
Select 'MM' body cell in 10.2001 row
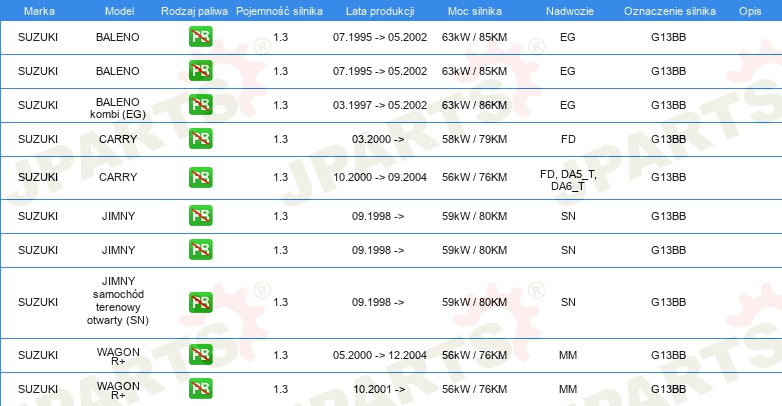[568, 389]
